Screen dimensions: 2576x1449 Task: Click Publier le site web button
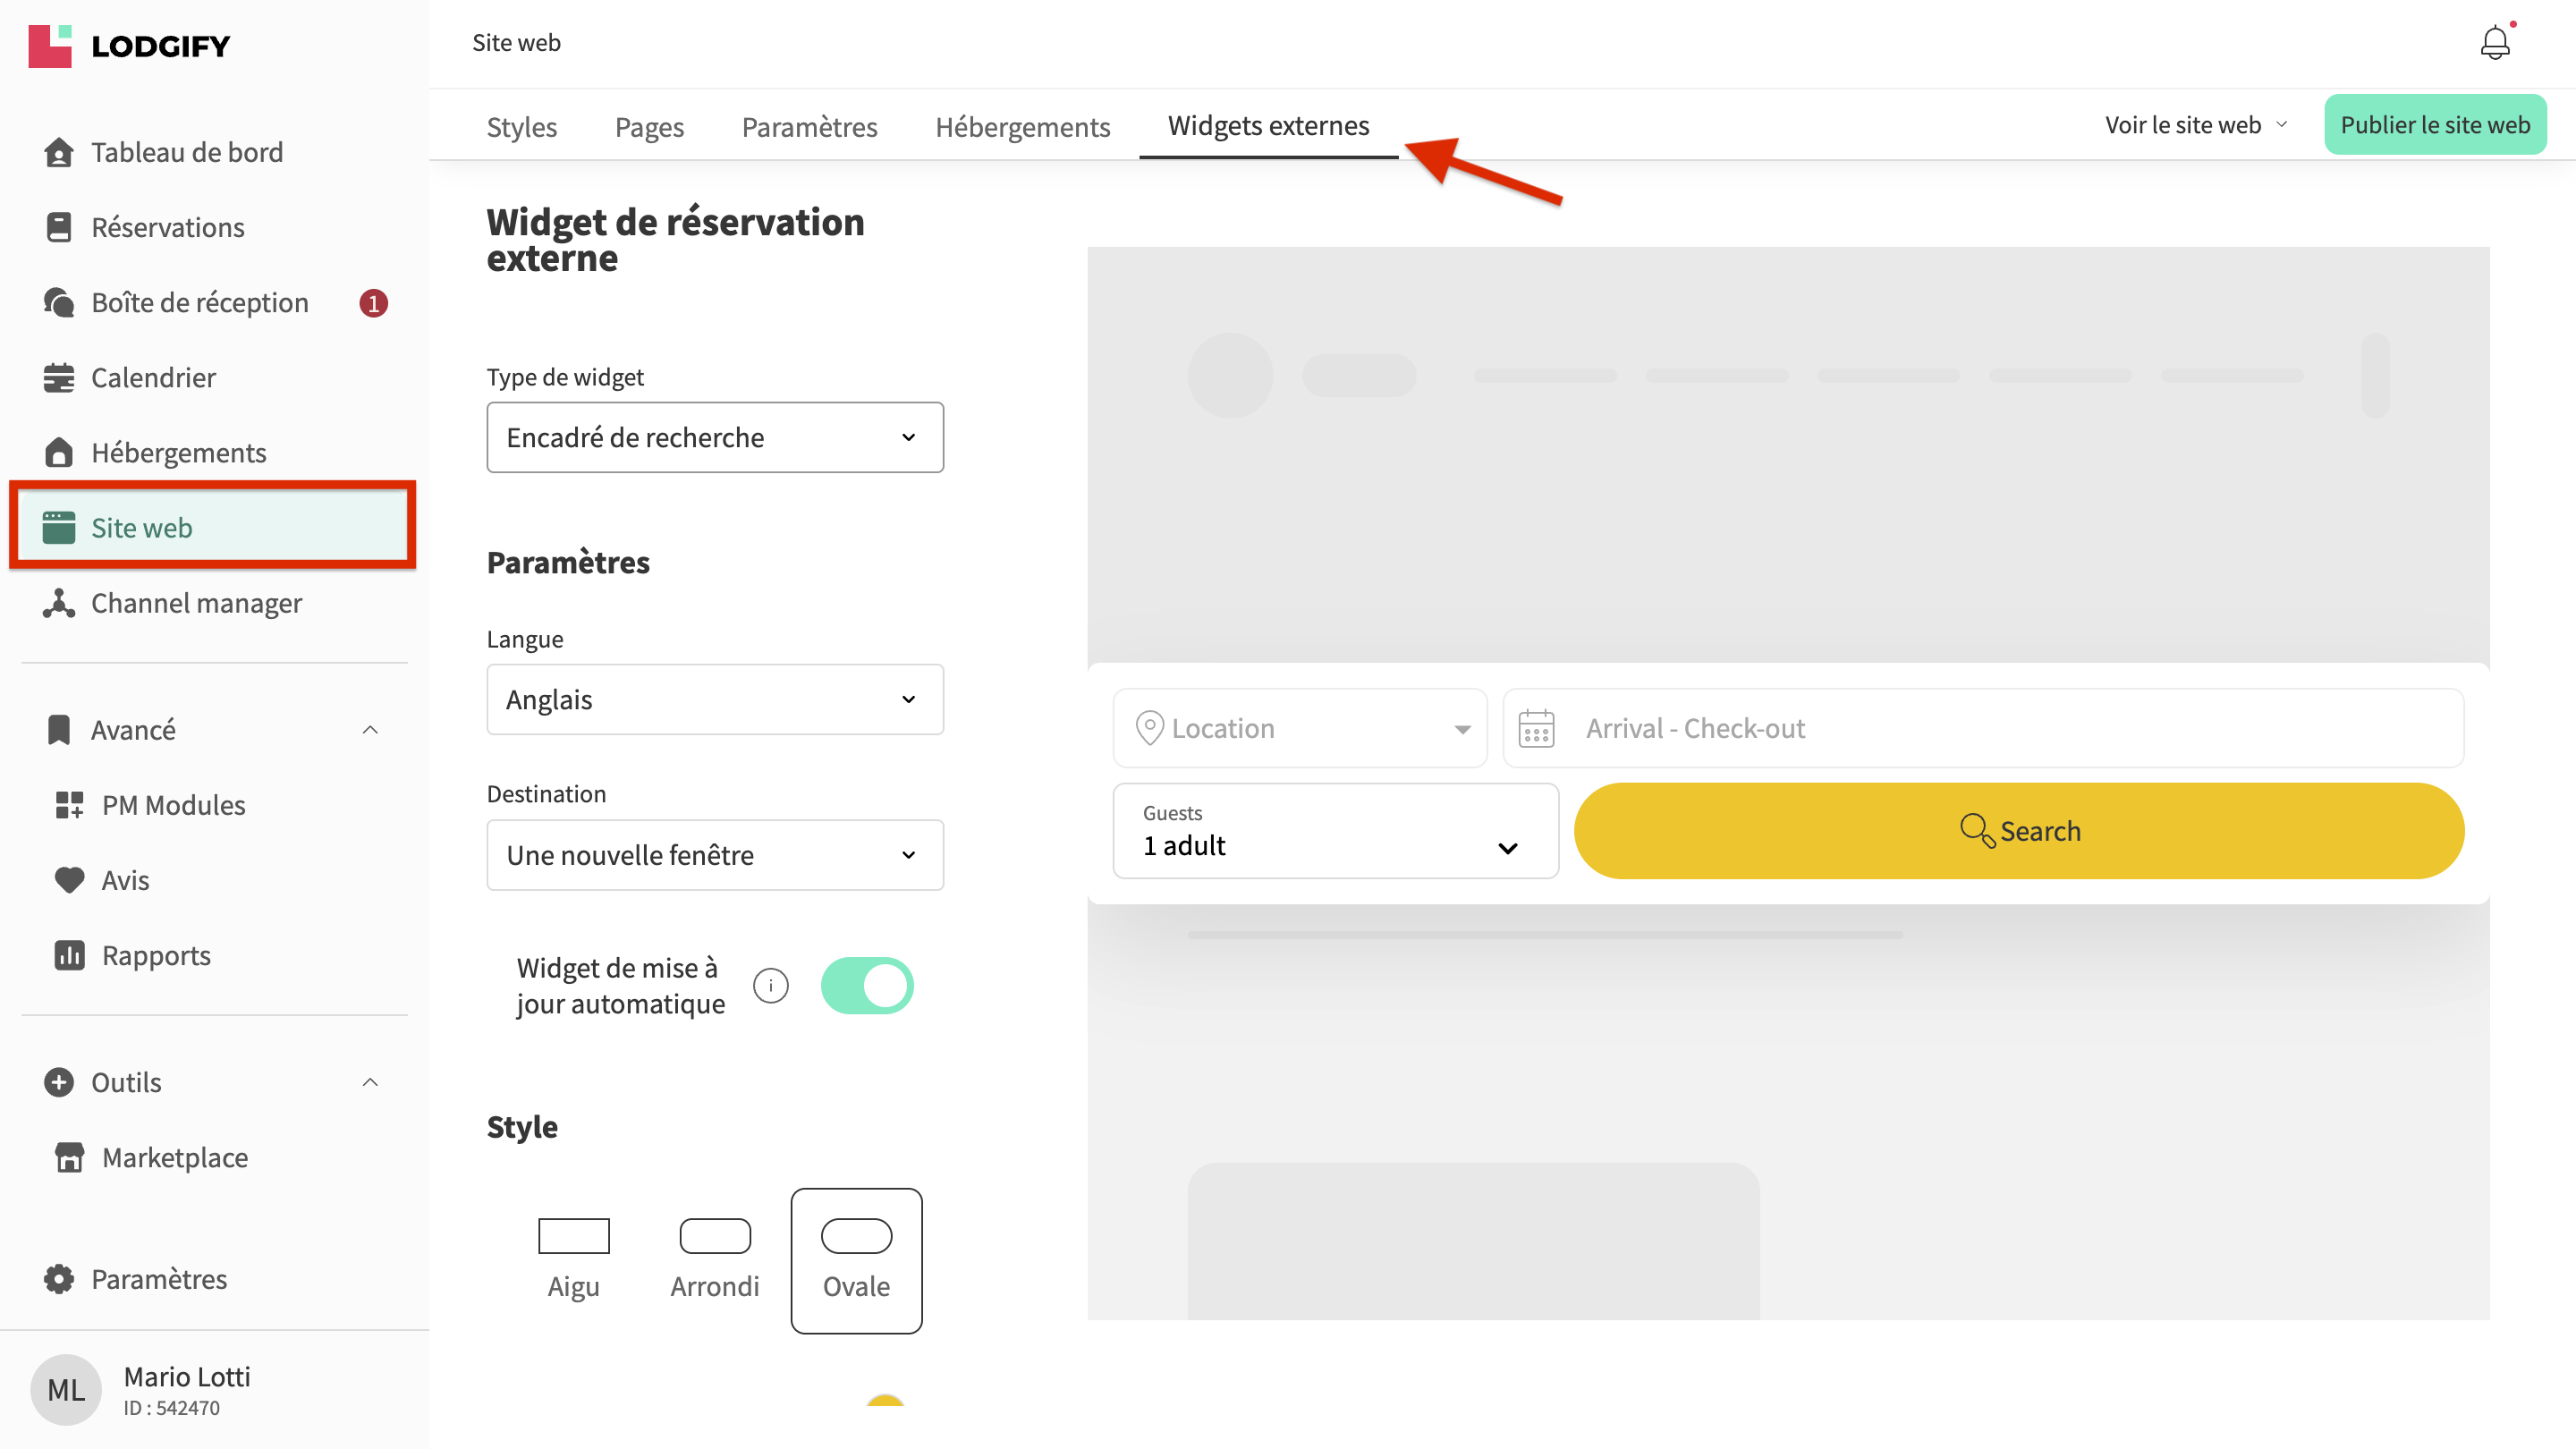[2434, 124]
